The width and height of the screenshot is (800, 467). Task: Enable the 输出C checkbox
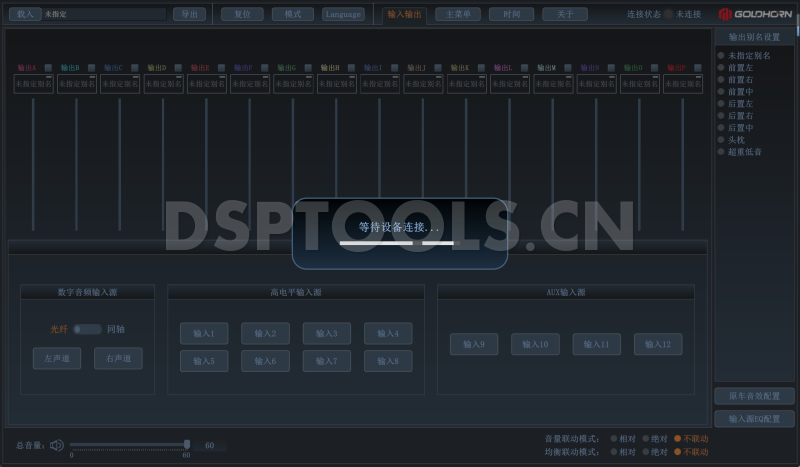click(x=135, y=68)
